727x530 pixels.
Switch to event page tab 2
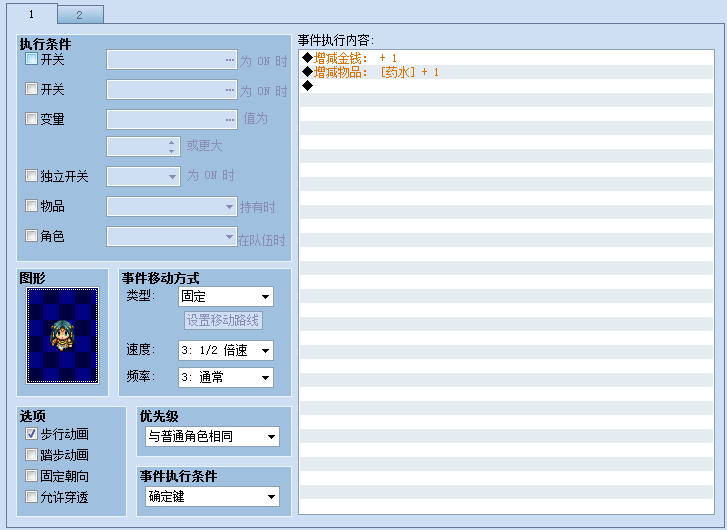pyautogui.click(x=80, y=15)
